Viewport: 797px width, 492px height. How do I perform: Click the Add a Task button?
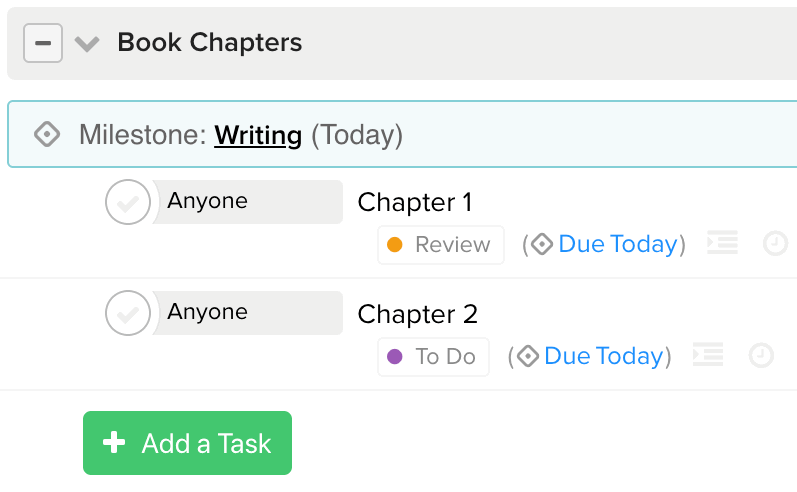[x=188, y=443]
